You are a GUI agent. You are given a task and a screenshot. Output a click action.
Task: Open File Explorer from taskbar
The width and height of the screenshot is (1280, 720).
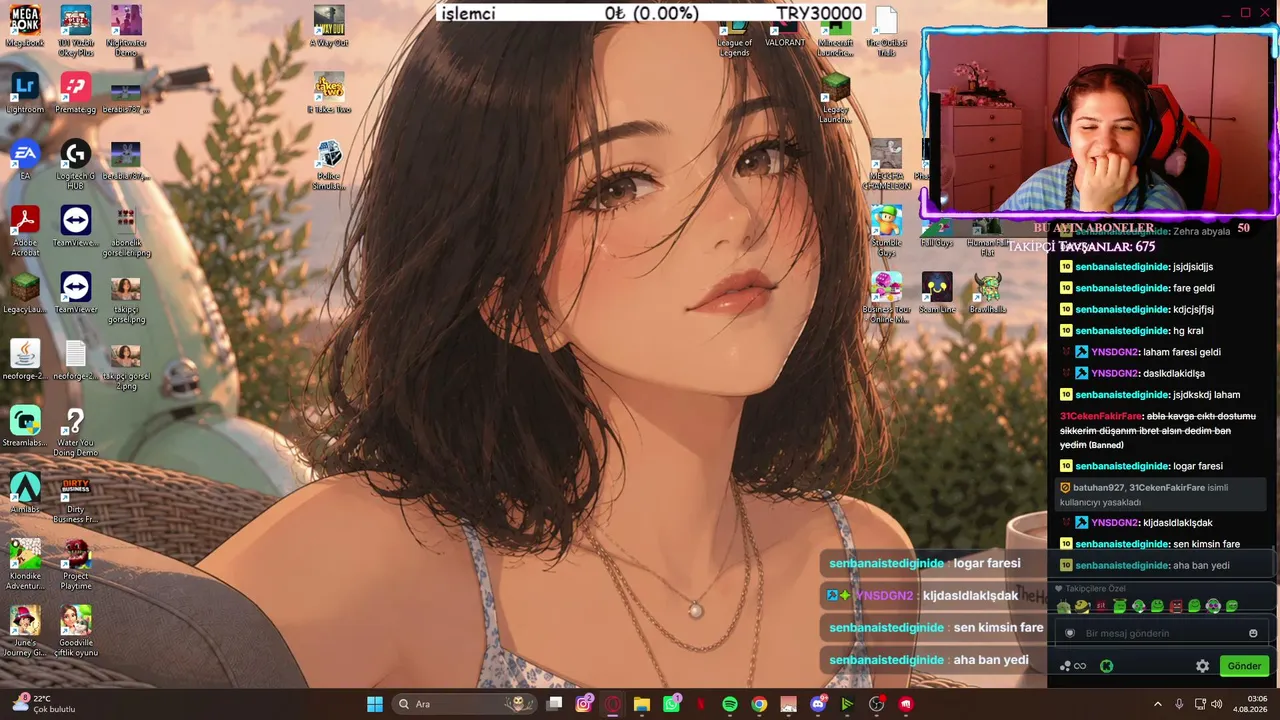tap(642, 704)
